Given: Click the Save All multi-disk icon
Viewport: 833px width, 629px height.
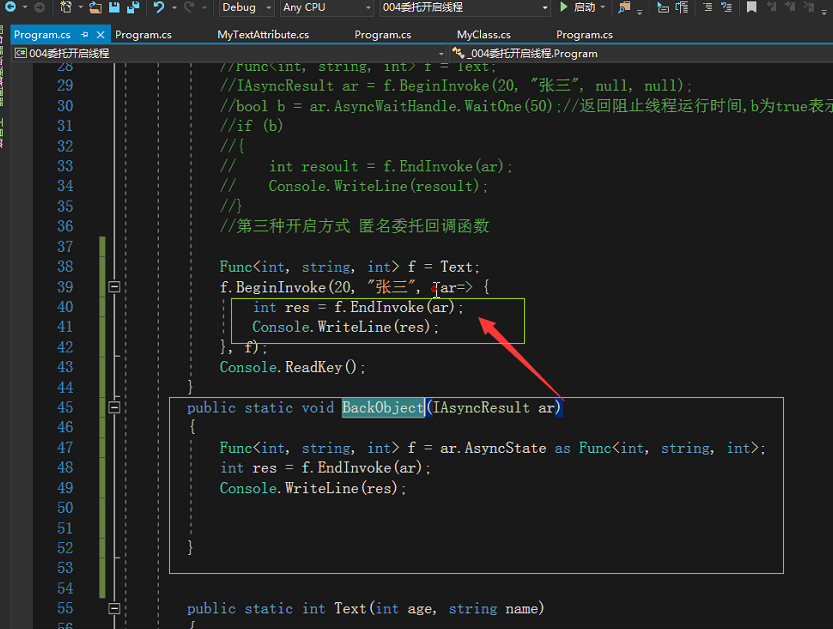Looking at the screenshot, I should pyautogui.click(x=133, y=7).
